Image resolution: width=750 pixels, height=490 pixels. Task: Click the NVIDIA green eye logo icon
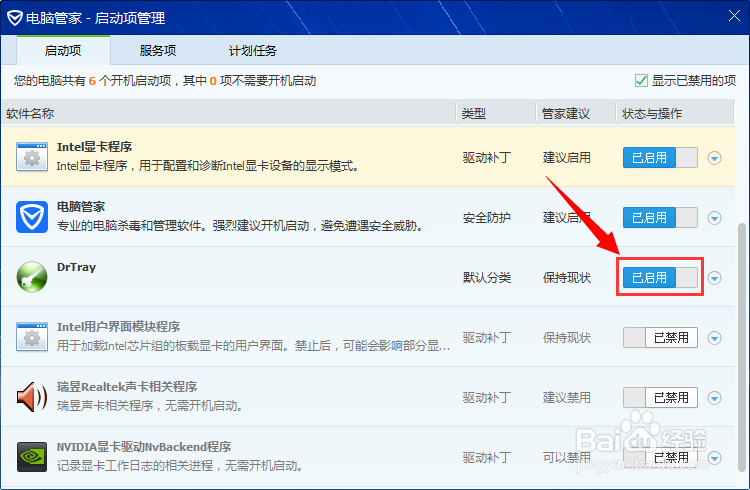point(32,457)
